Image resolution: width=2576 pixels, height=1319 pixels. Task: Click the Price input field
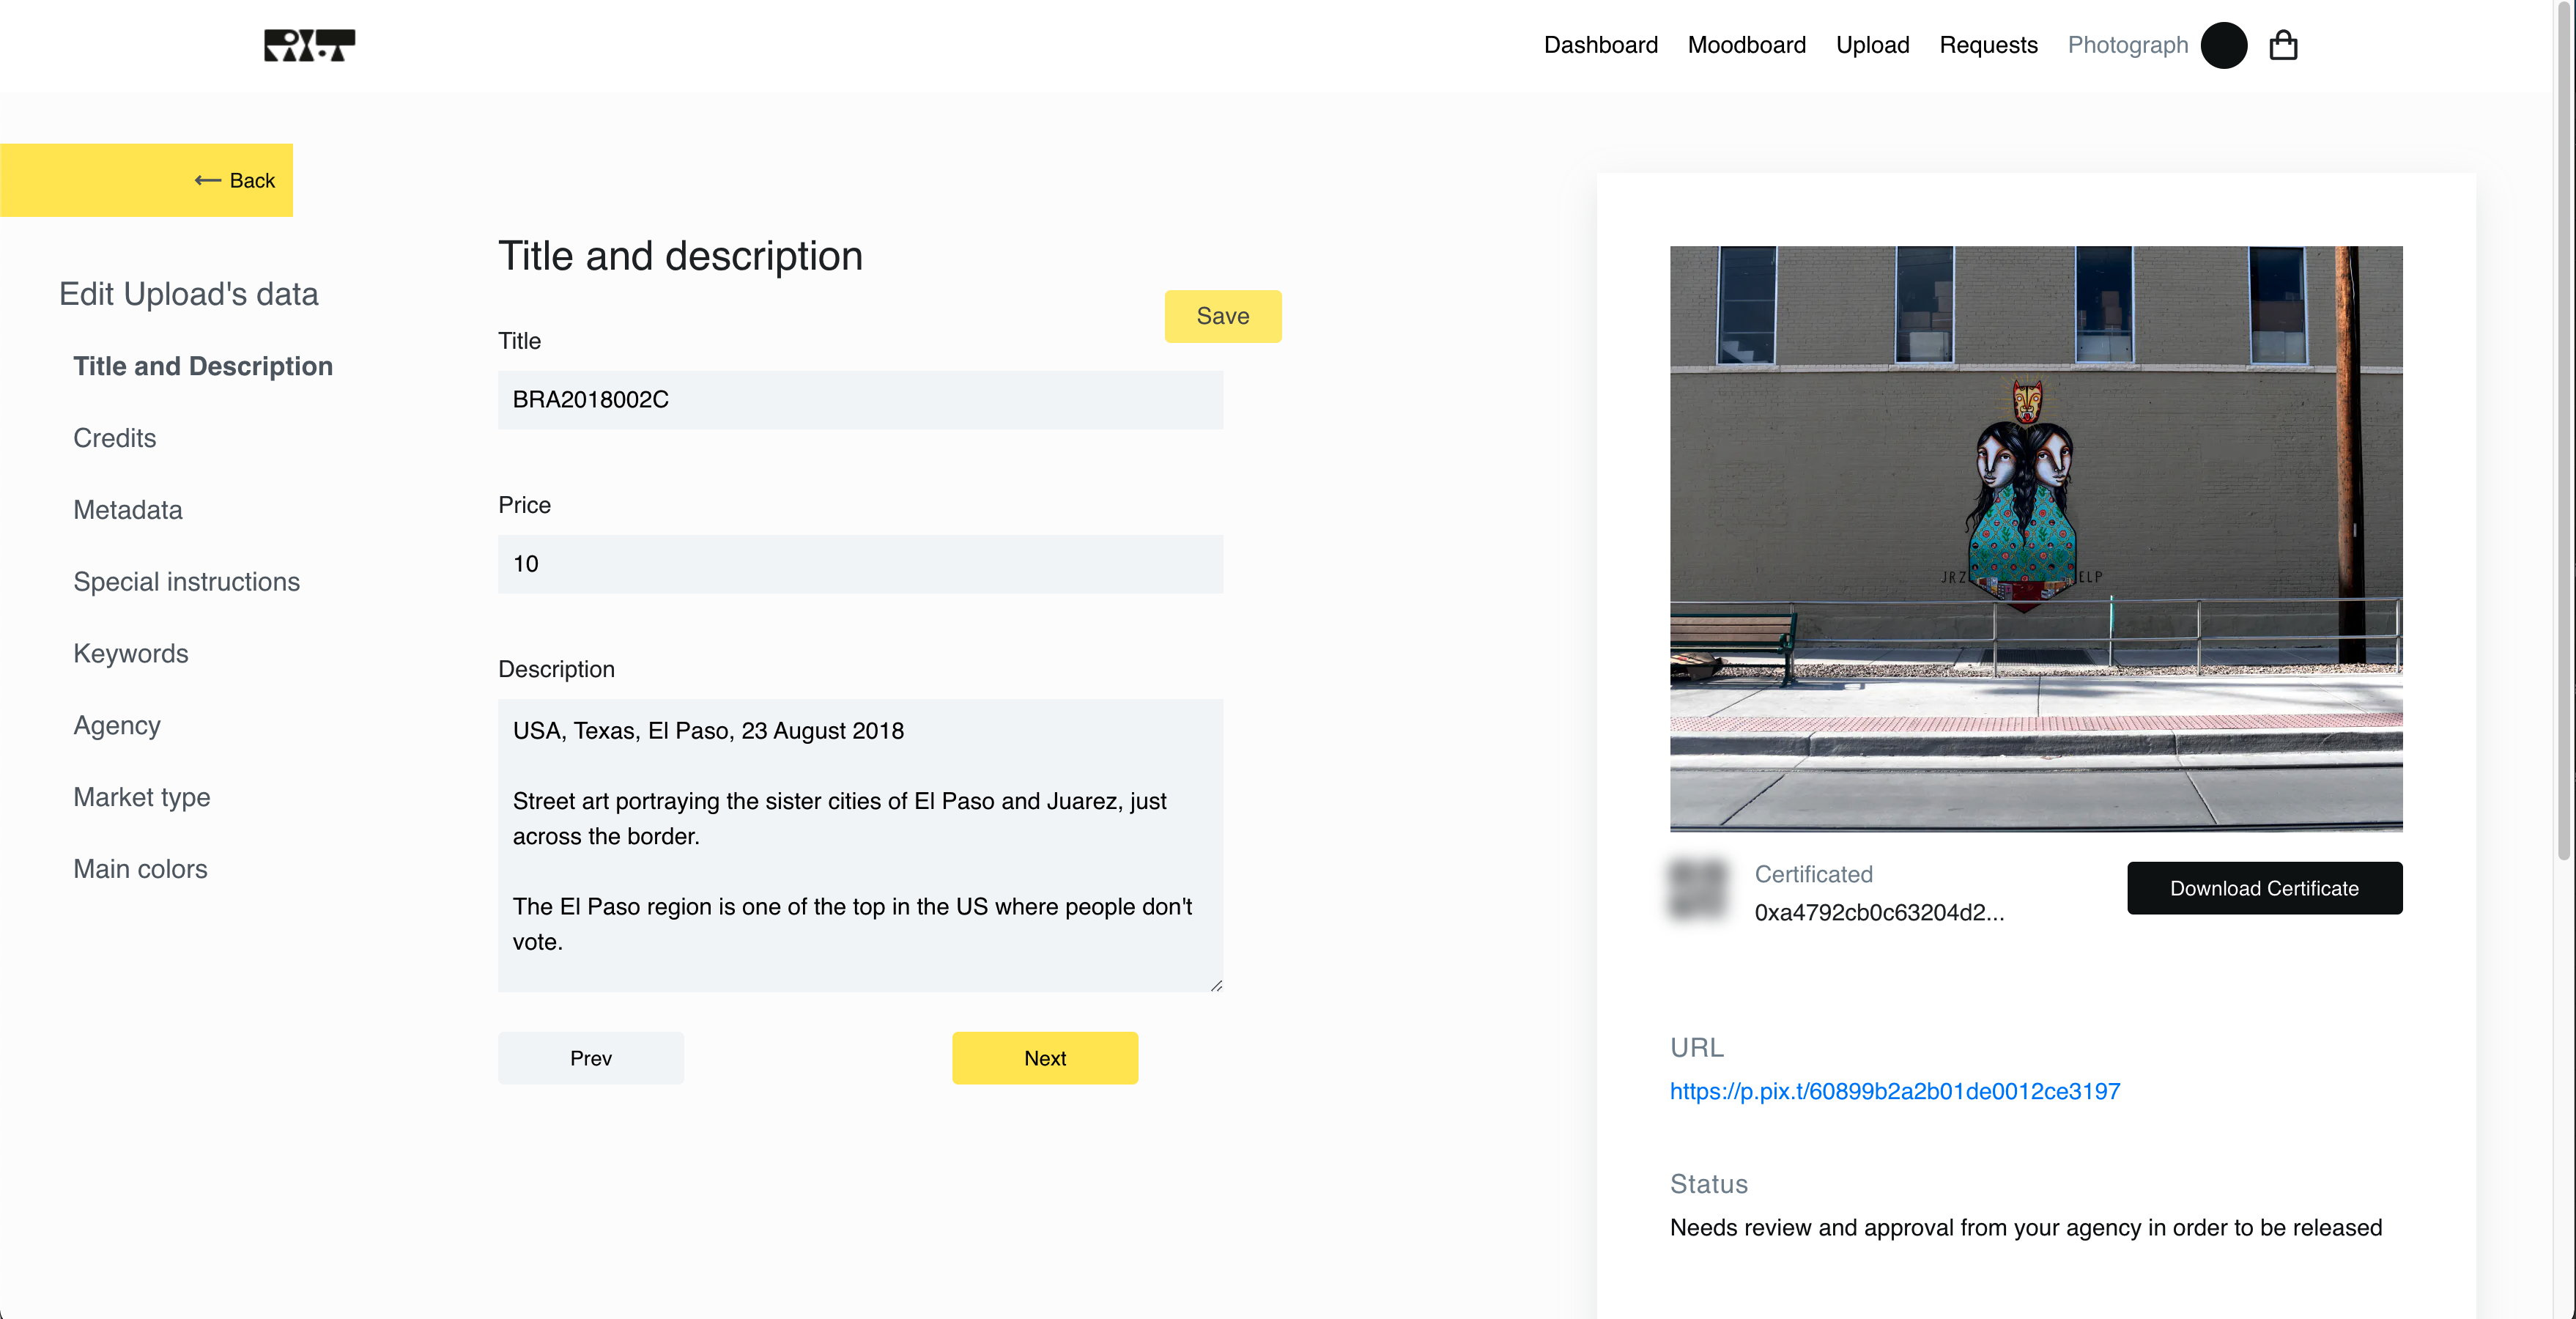click(860, 564)
